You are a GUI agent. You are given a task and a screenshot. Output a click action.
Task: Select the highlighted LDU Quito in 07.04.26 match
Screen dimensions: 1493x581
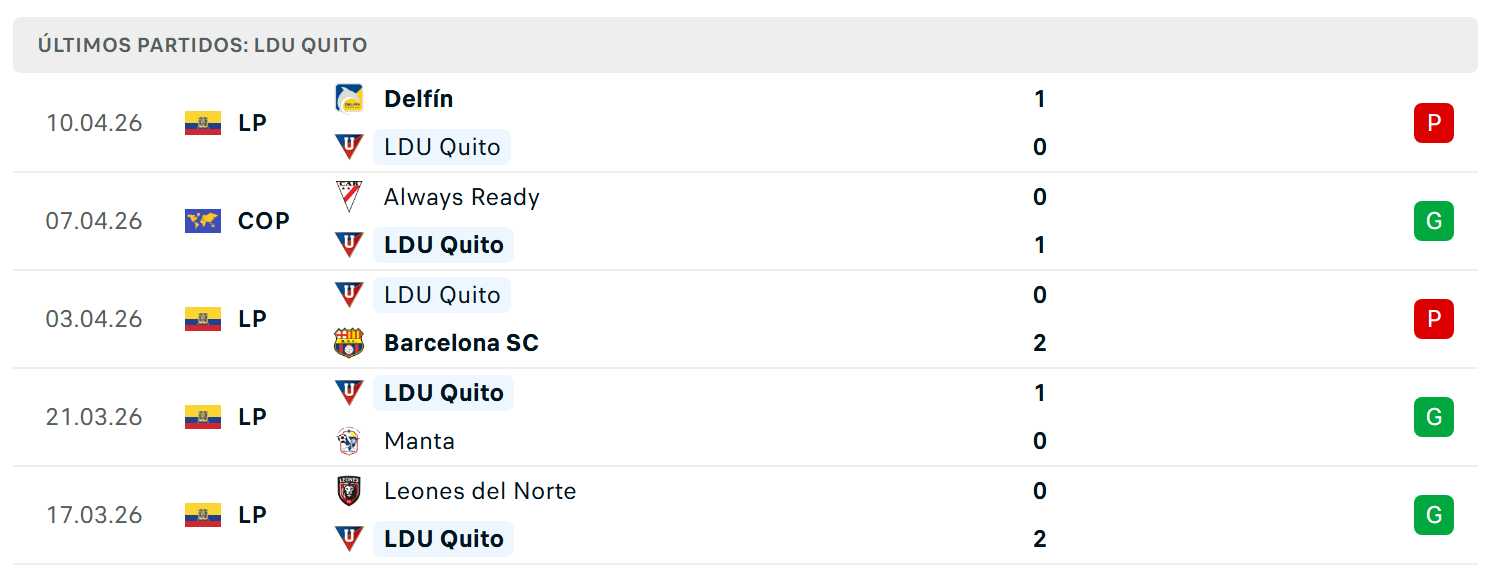pyautogui.click(x=443, y=245)
